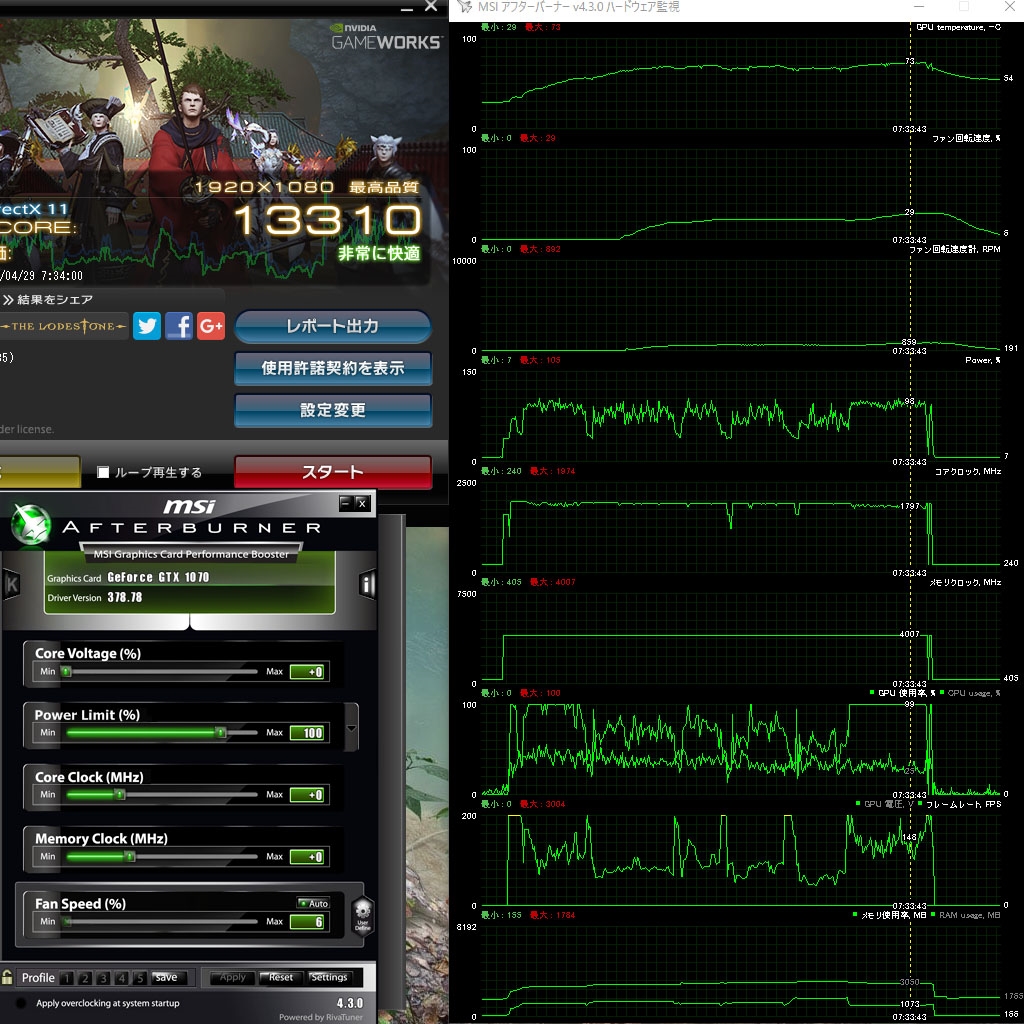Share the benchmark score on Google+
The image size is (1024, 1024).
[x=211, y=325]
